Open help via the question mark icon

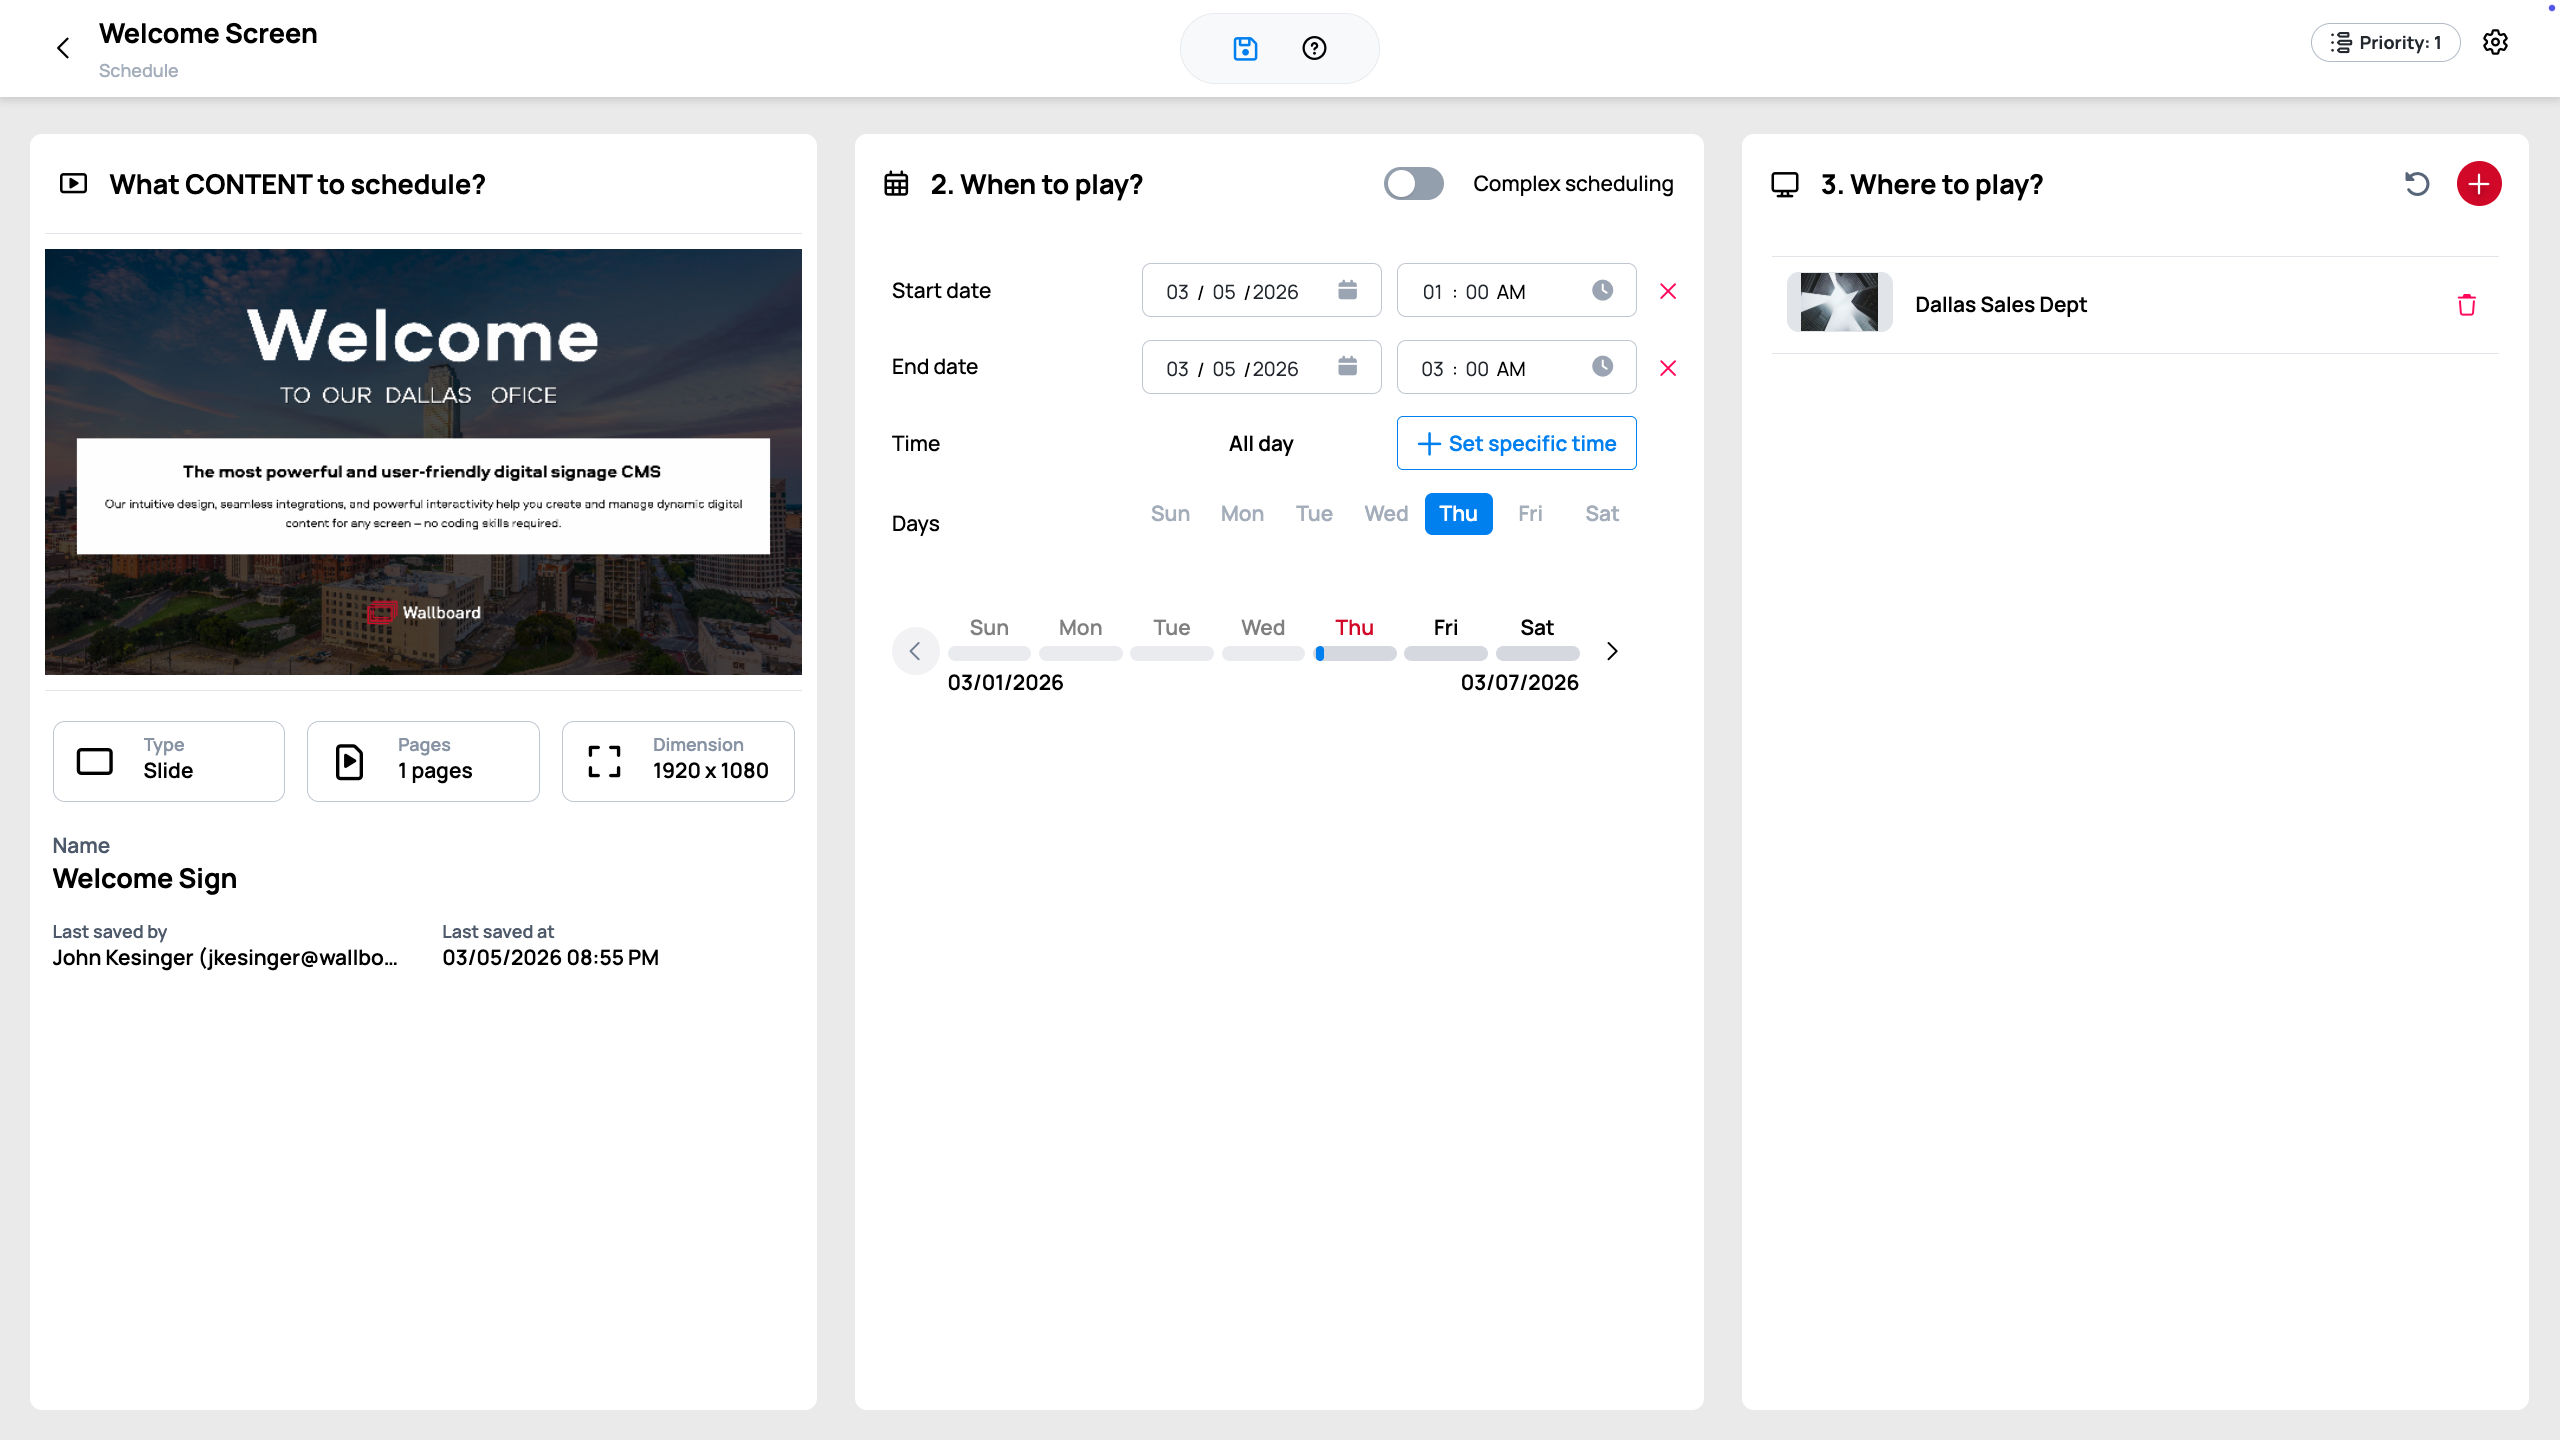[x=1313, y=48]
